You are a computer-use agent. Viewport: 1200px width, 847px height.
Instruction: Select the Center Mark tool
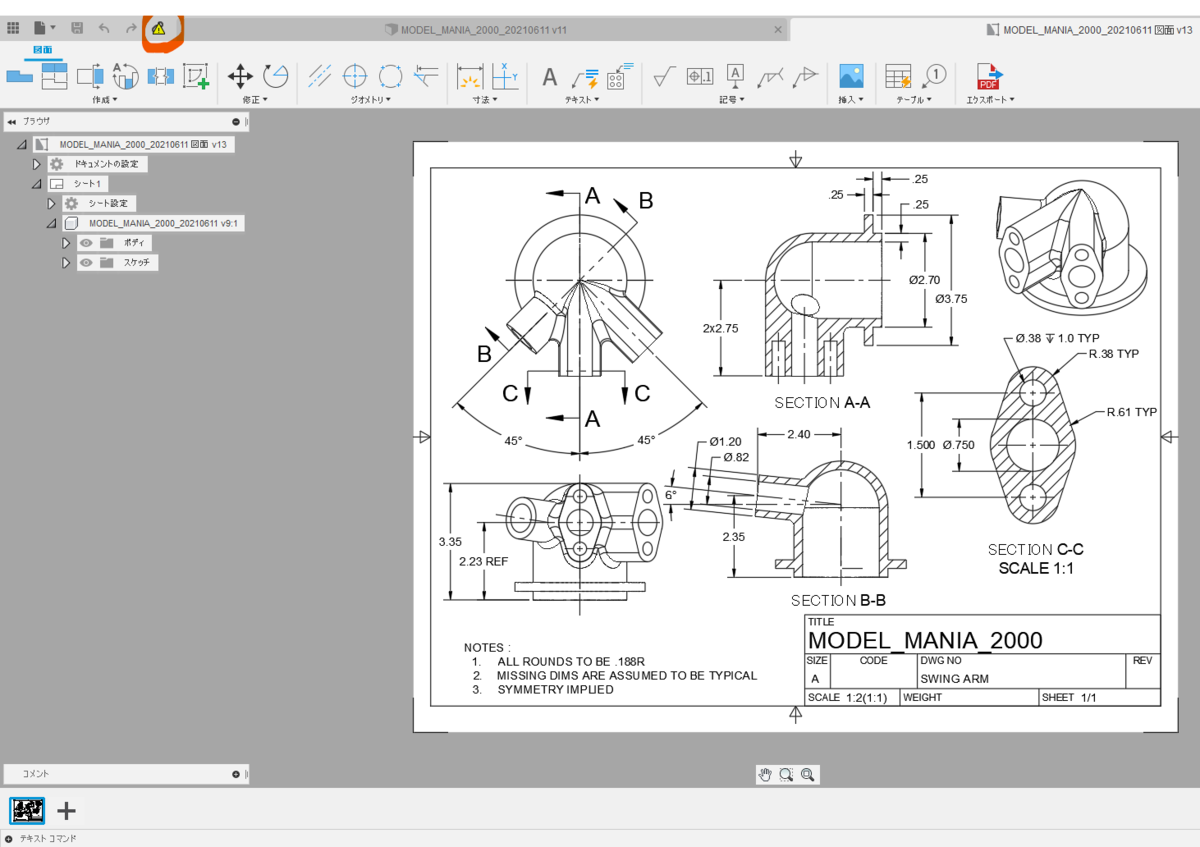click(355, 75)
